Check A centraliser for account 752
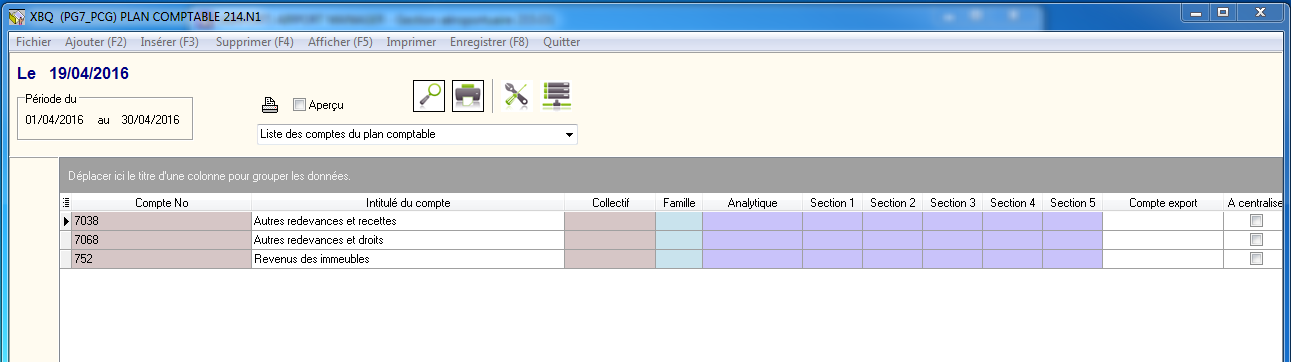 [1257, 259]
